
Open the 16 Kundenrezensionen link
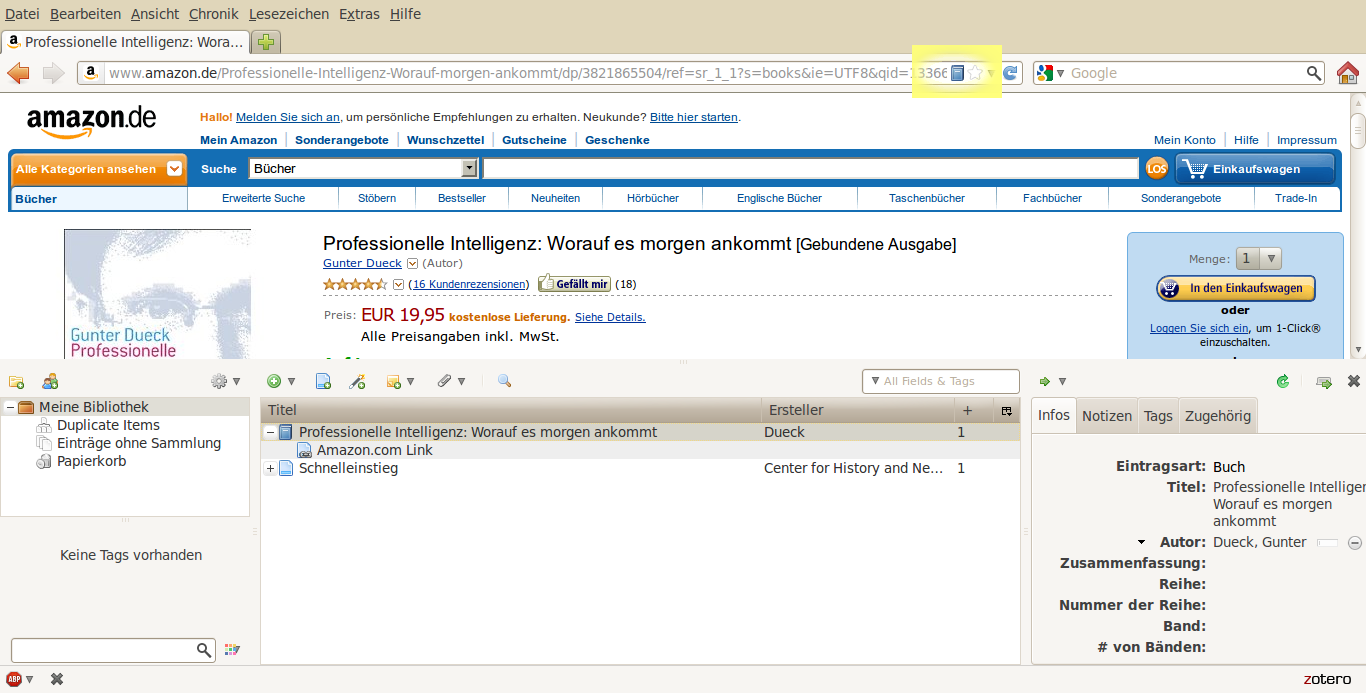coord(469,284)
